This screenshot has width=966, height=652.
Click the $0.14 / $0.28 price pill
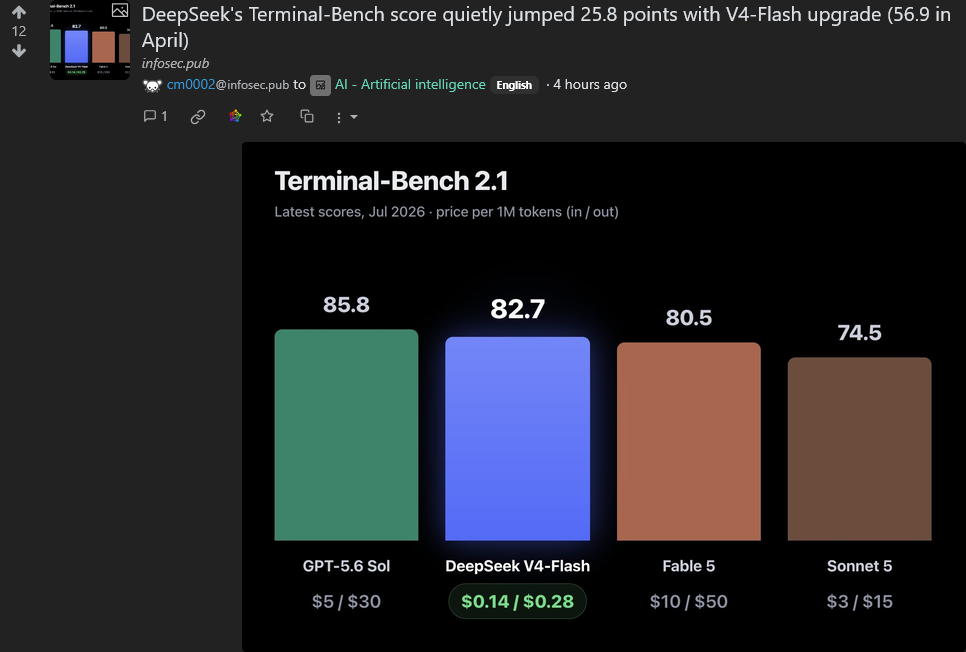(x=518, y=601)
